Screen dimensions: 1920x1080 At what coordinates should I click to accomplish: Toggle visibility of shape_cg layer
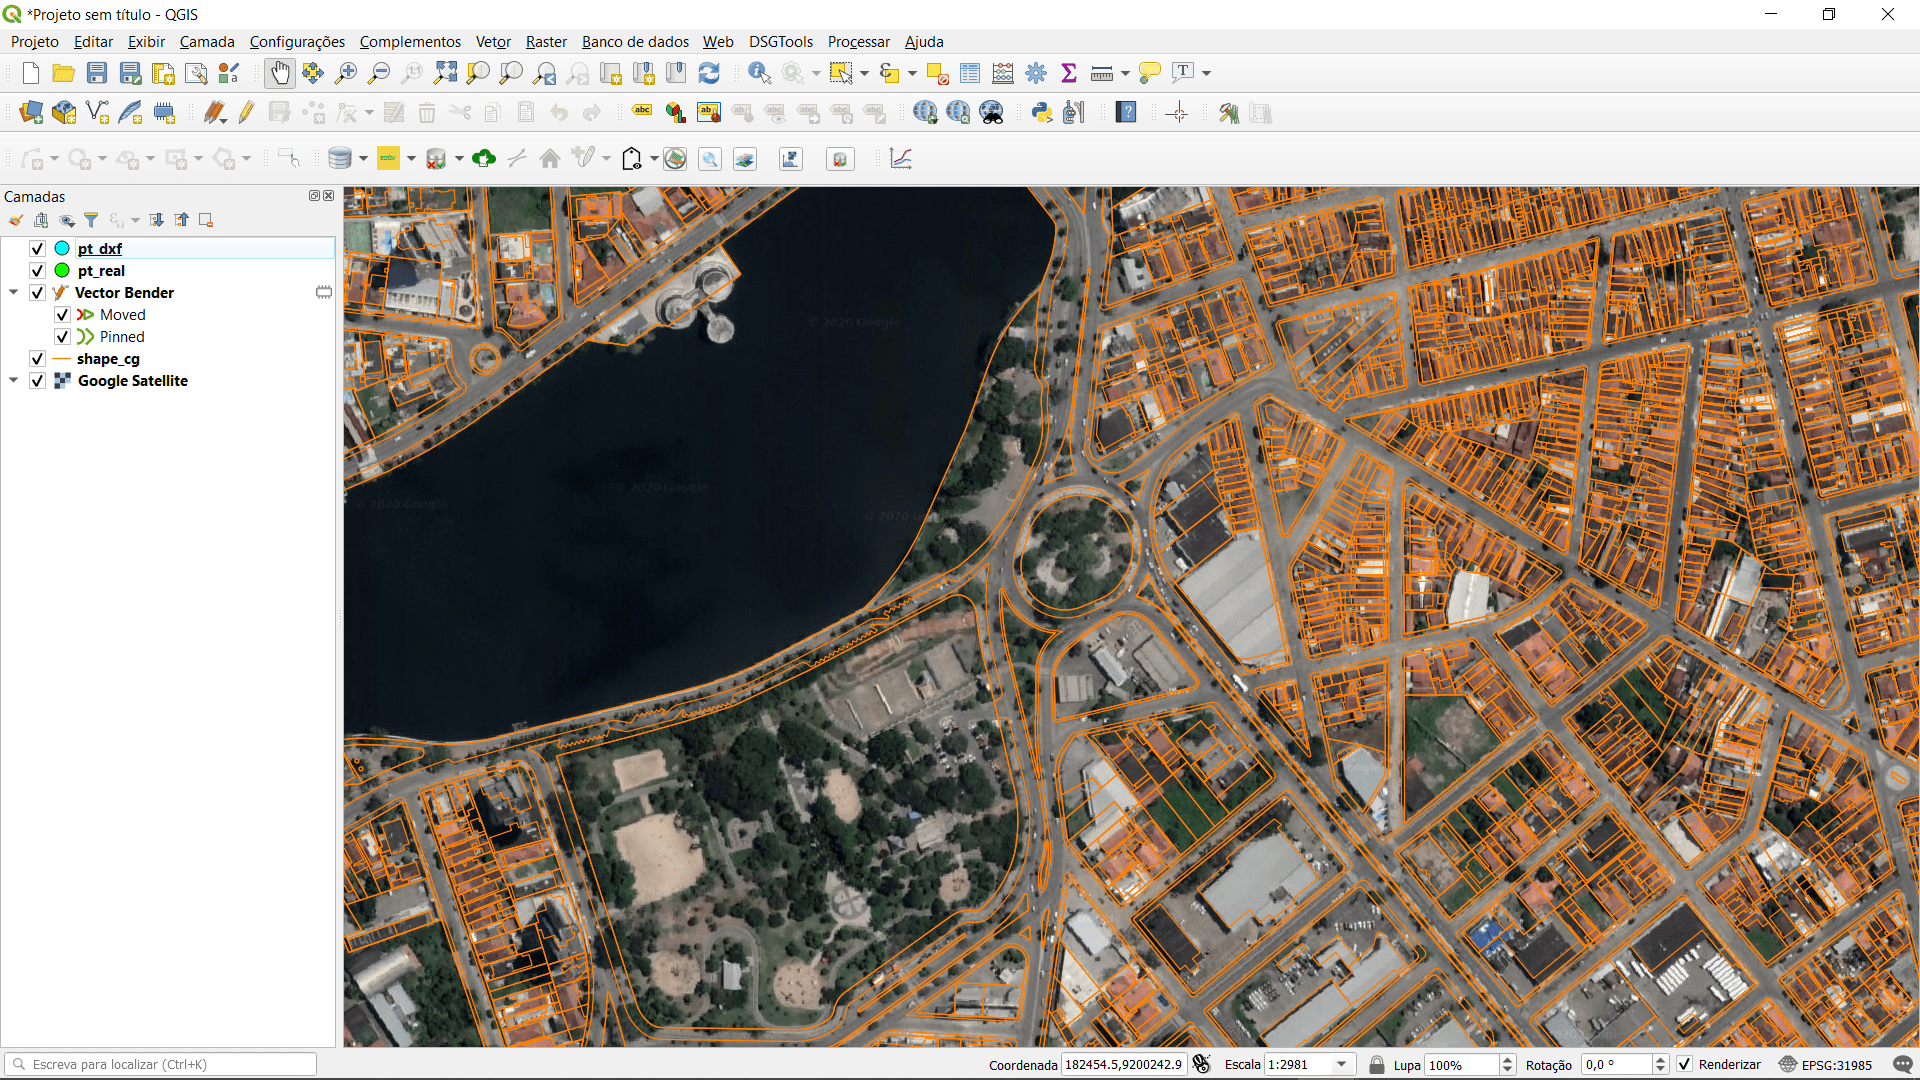(37, 359)
